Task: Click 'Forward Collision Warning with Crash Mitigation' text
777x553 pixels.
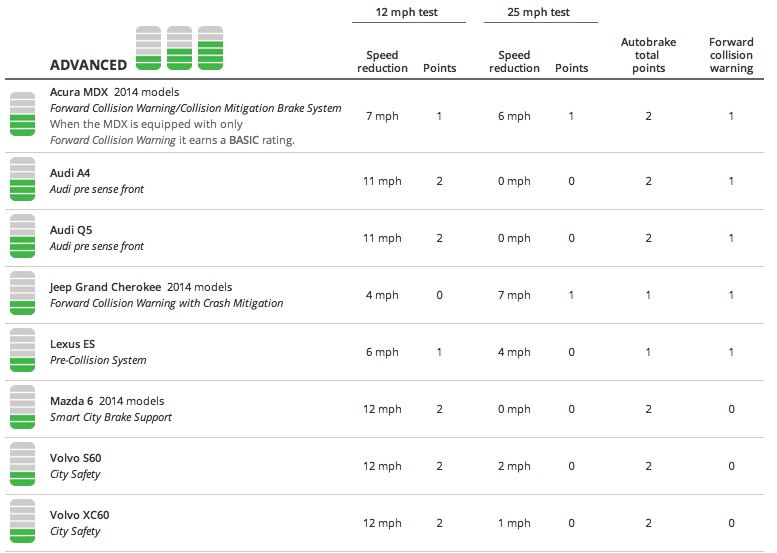Action: point(166,303)
